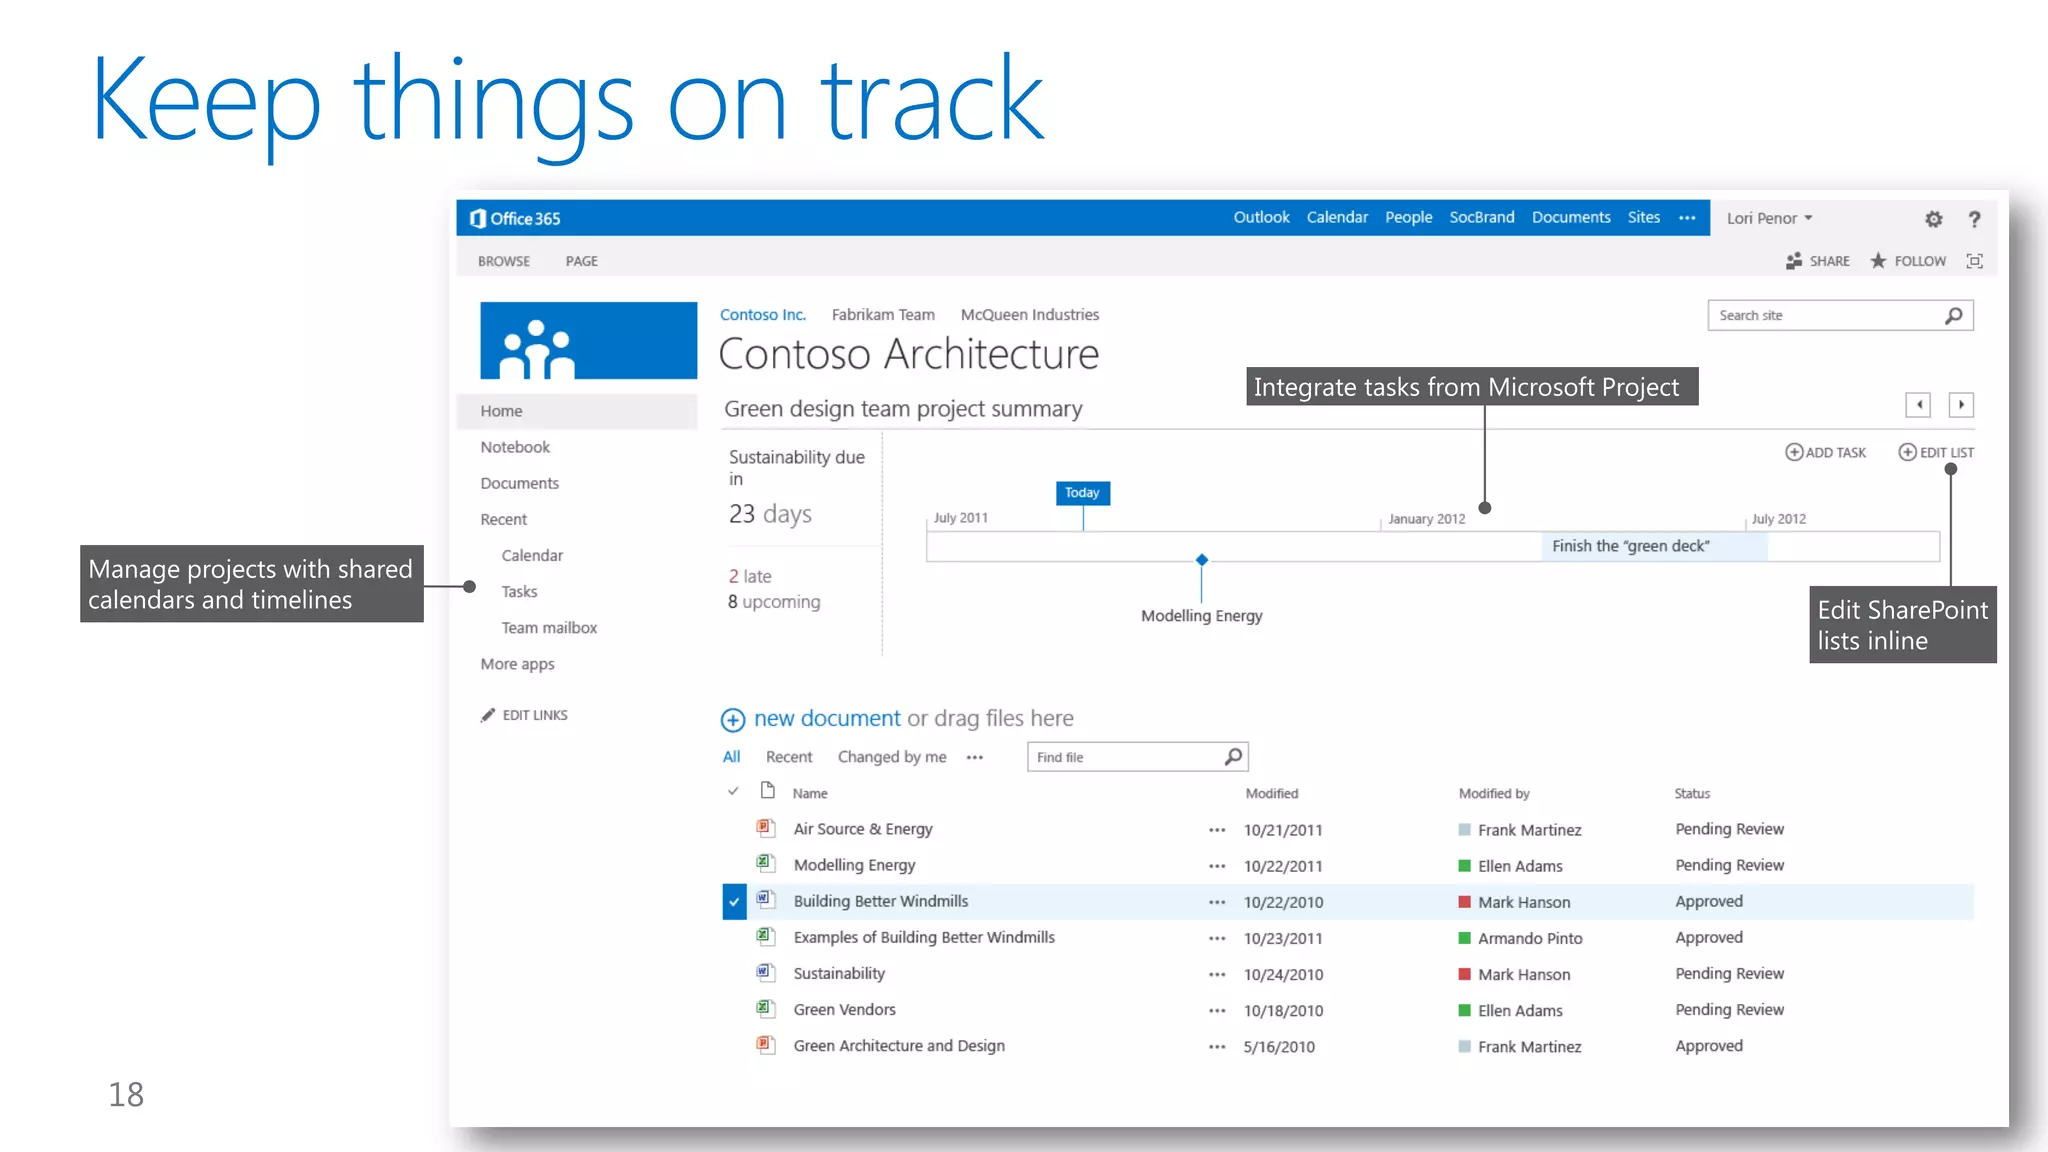
Task: Click the help question mark icon
Action: click(1974, 219)
